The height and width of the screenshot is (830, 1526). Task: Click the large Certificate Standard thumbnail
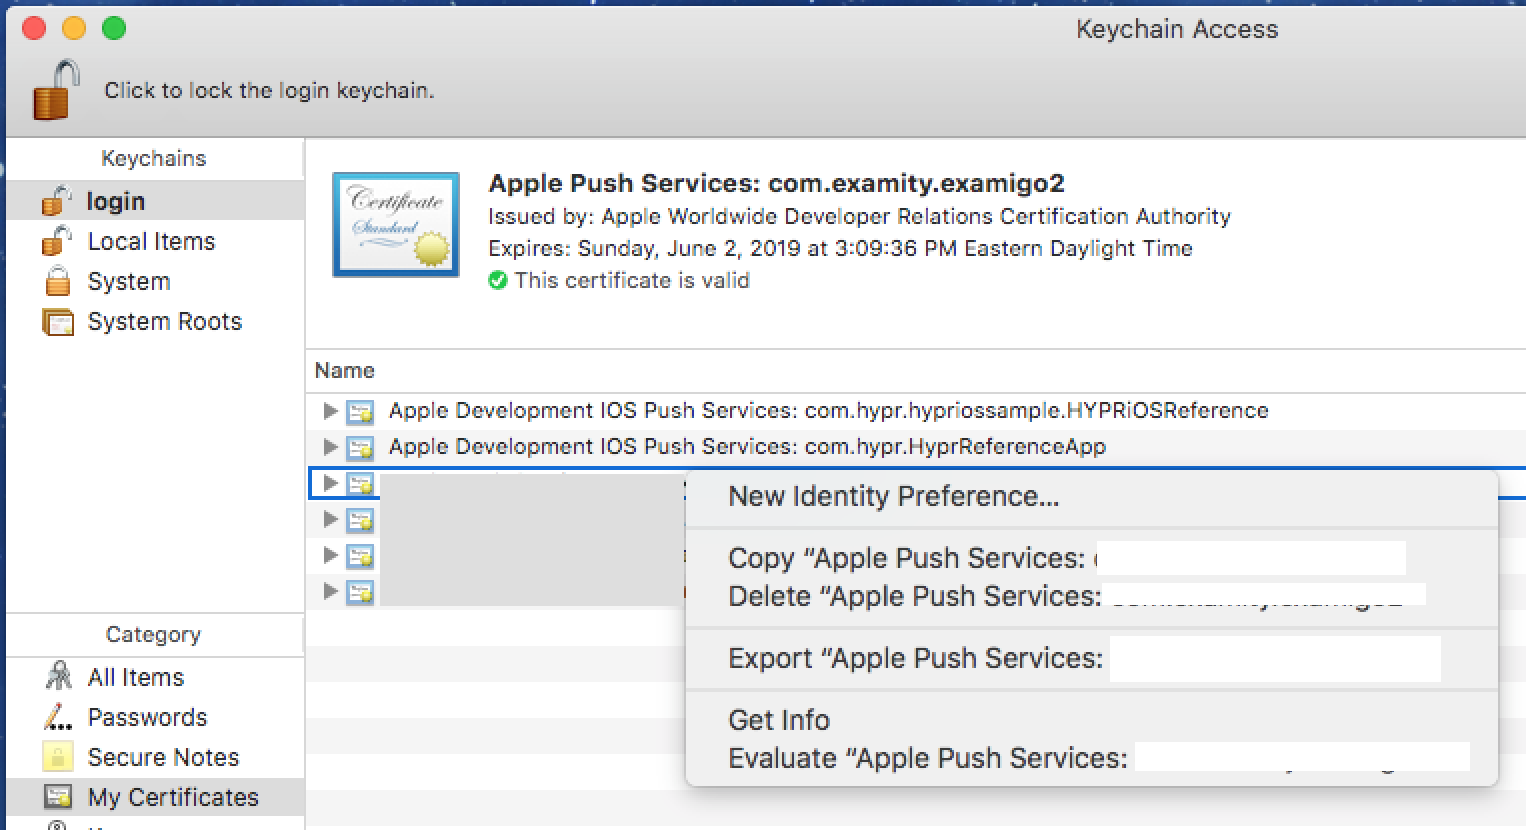click(x=396, y=225)
